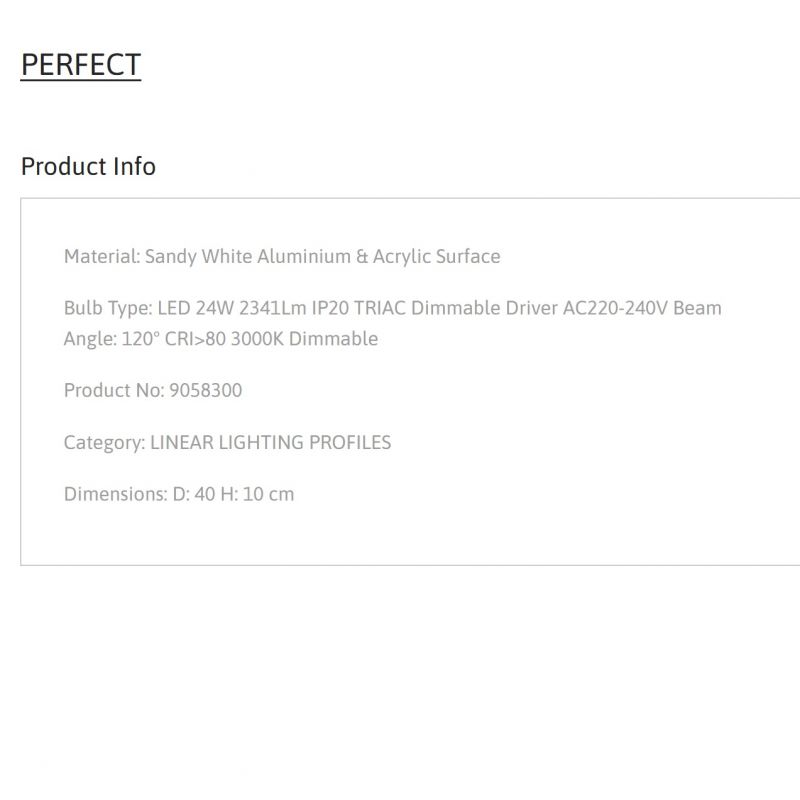Click the IP20 rating text
The image size is (800, 800).
click(330, 308)
